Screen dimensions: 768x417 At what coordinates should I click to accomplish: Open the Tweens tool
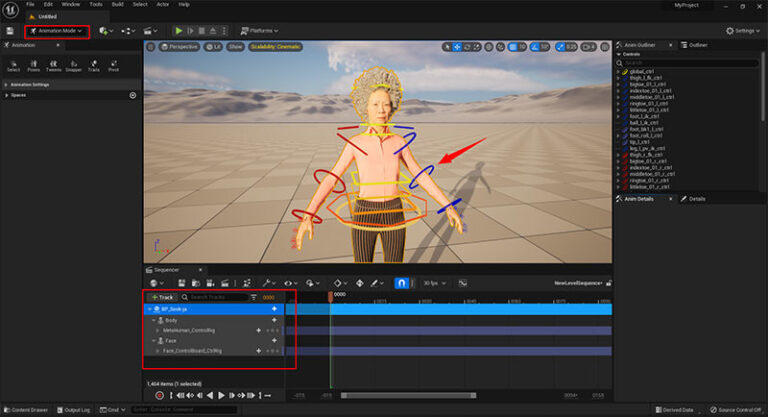pos(53,66)
